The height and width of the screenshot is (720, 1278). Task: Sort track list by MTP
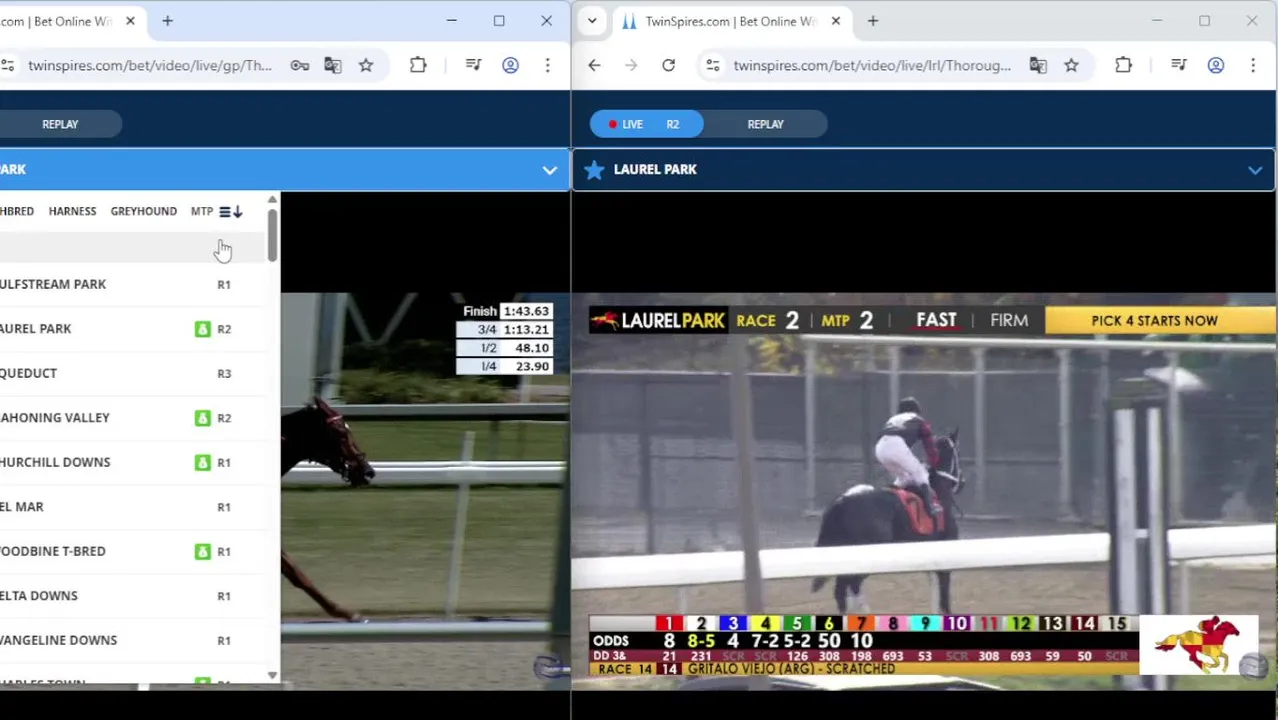click(202, 211)
